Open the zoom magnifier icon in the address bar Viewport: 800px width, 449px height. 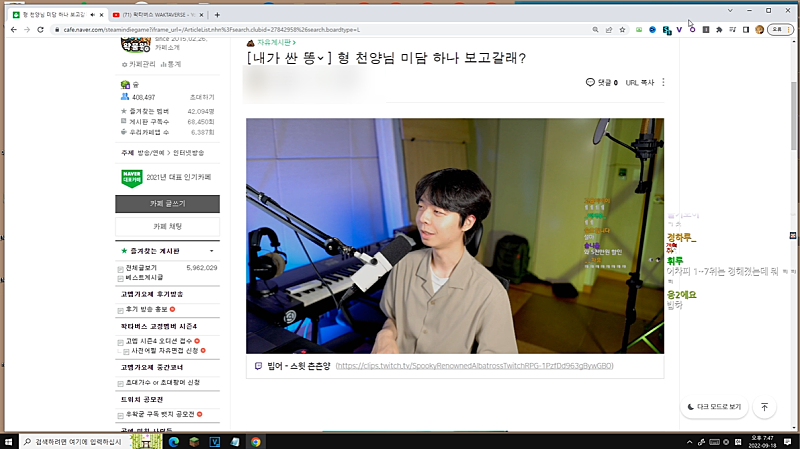tap(595, 30)
